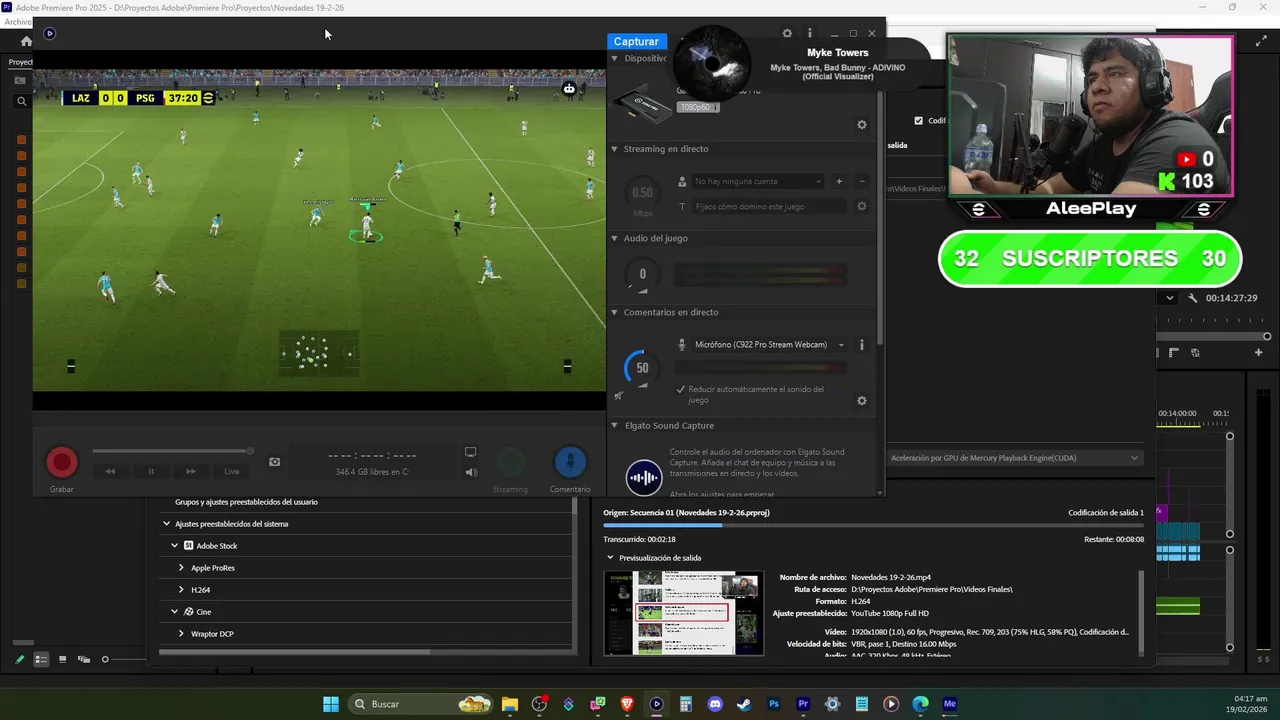Open the Windows Start menu

pos(331,704)
